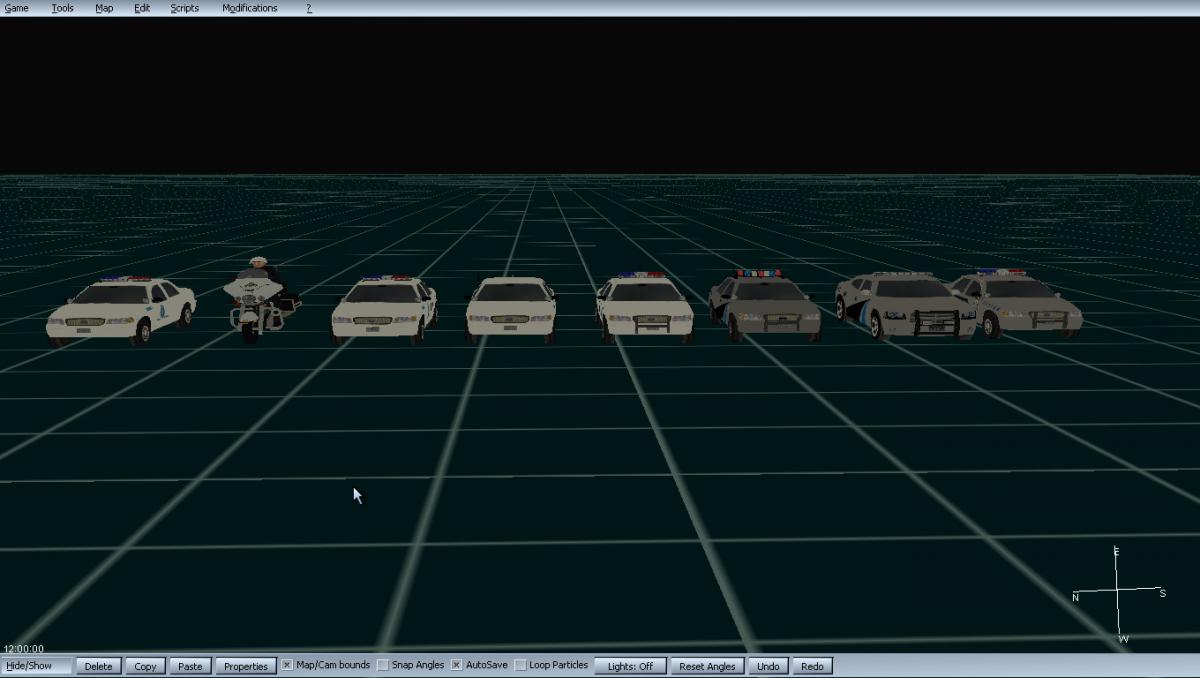Select the police motorcycle with rider

261,300
